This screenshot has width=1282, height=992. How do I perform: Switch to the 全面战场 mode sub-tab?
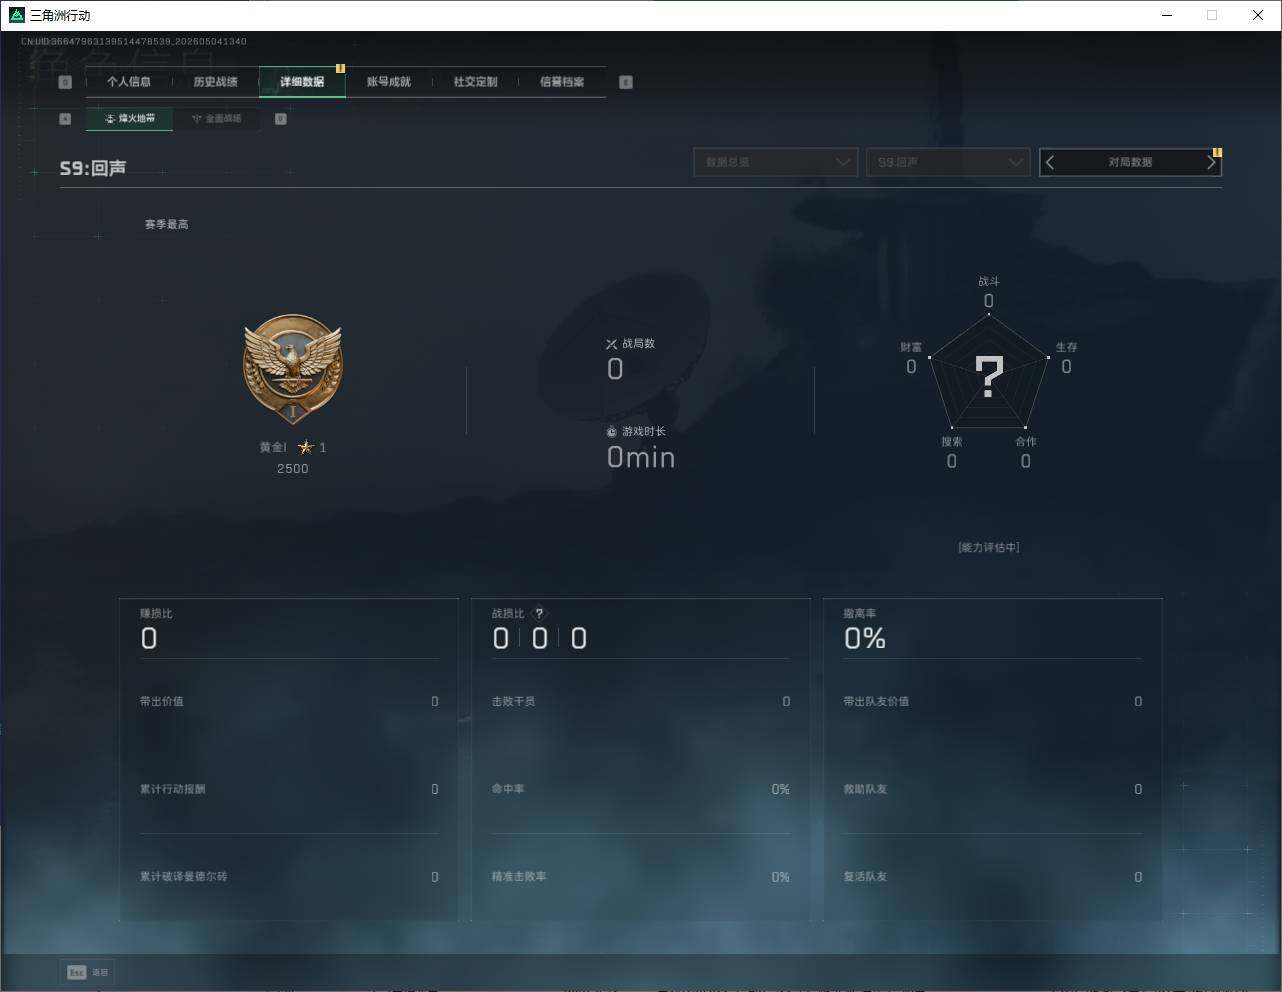pyautogui.click(x=216, y=119)
